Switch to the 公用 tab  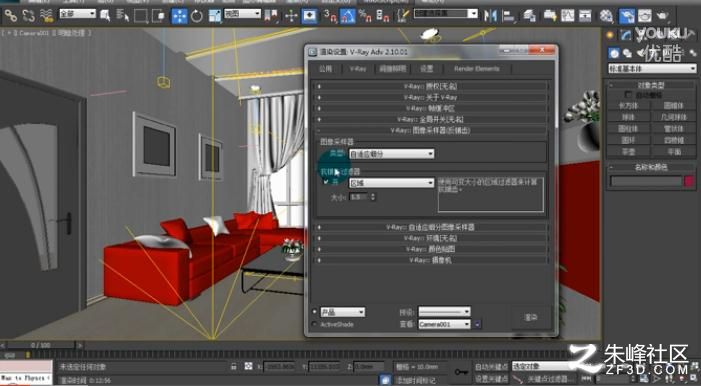click(x=325, y=69)
